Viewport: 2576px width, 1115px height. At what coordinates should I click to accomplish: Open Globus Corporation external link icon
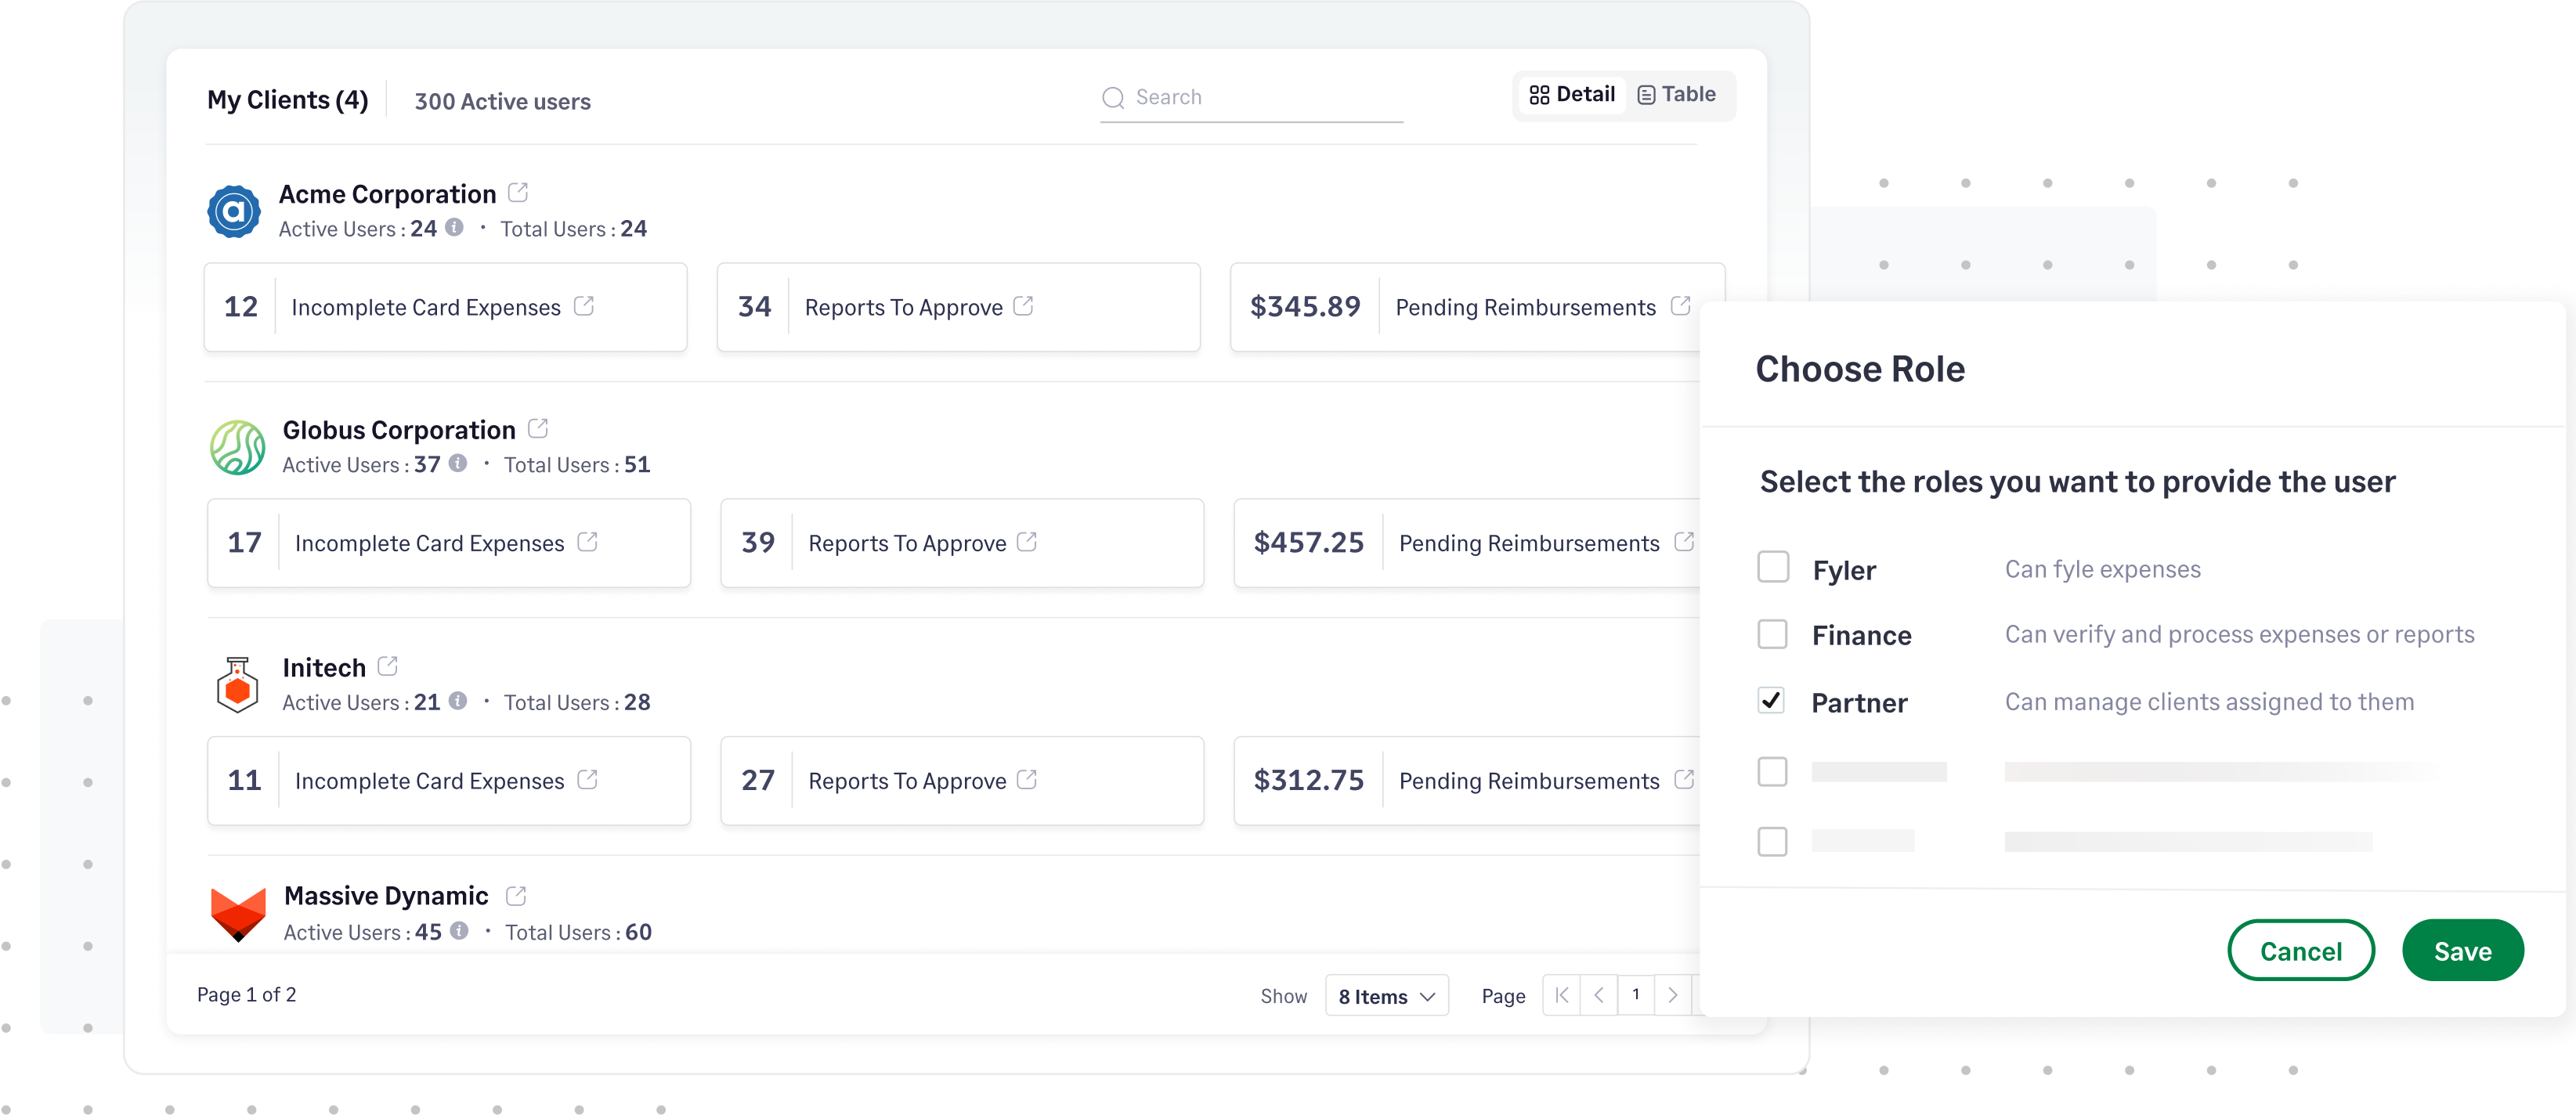pos(538,428)
